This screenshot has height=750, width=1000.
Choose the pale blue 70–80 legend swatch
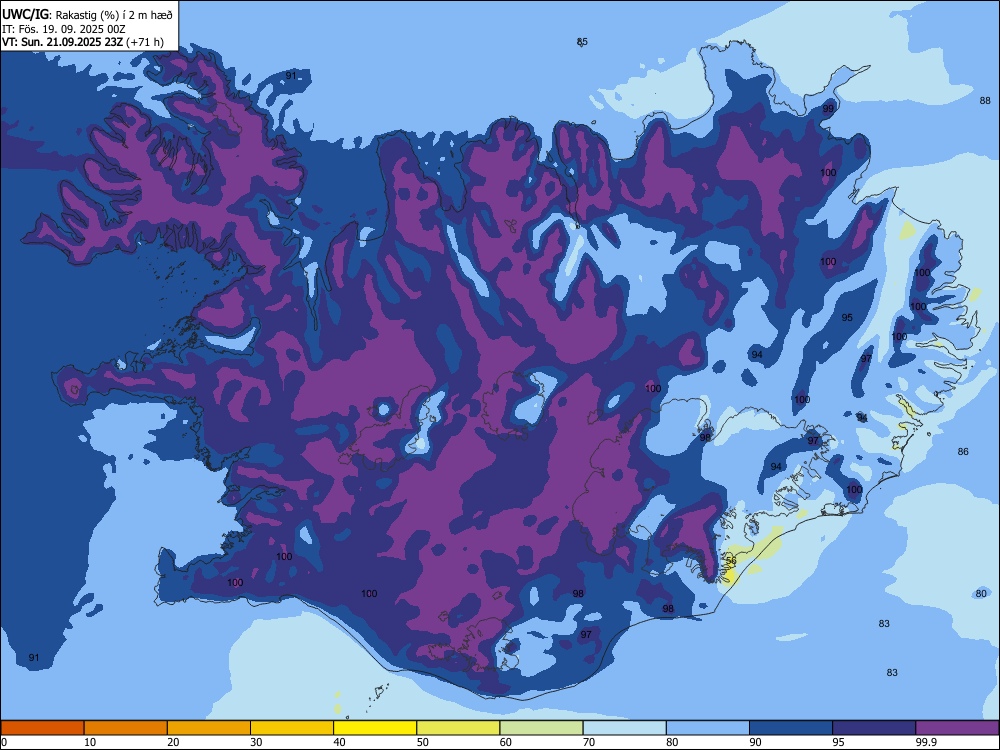(624, 728)
